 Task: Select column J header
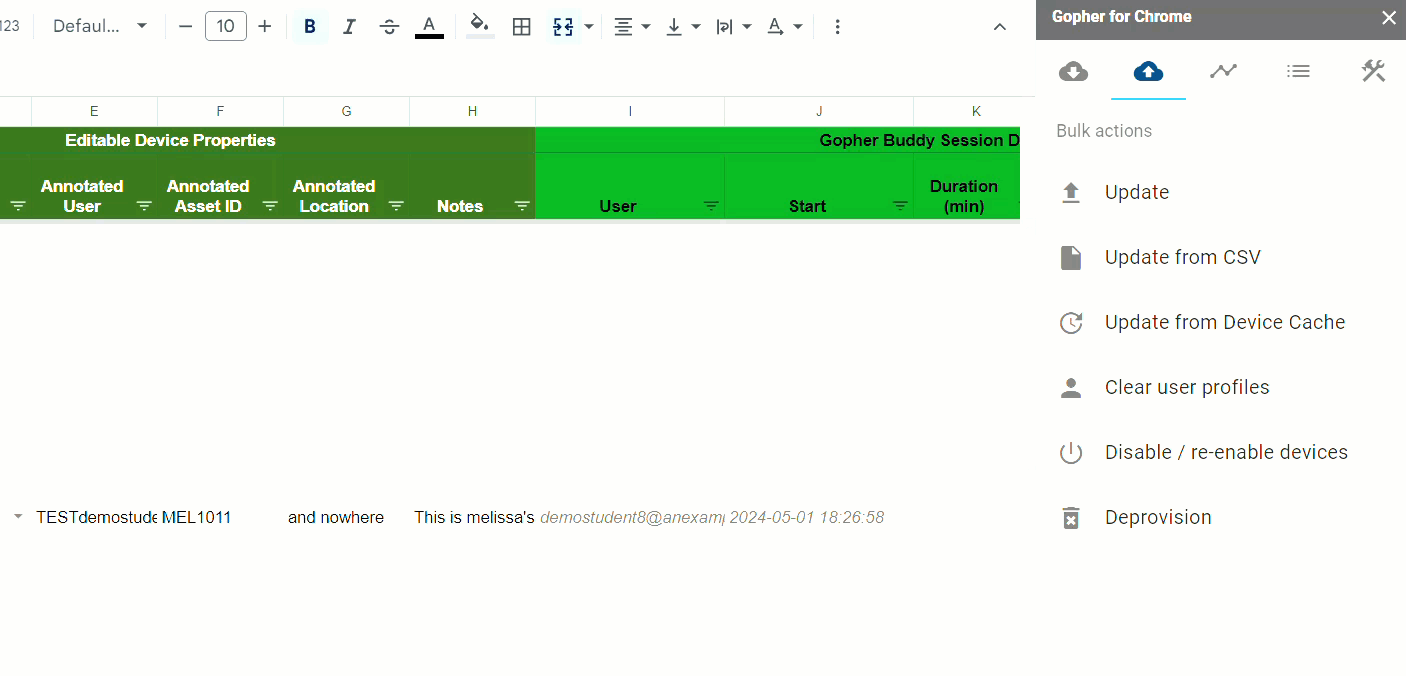pos(819,111)
